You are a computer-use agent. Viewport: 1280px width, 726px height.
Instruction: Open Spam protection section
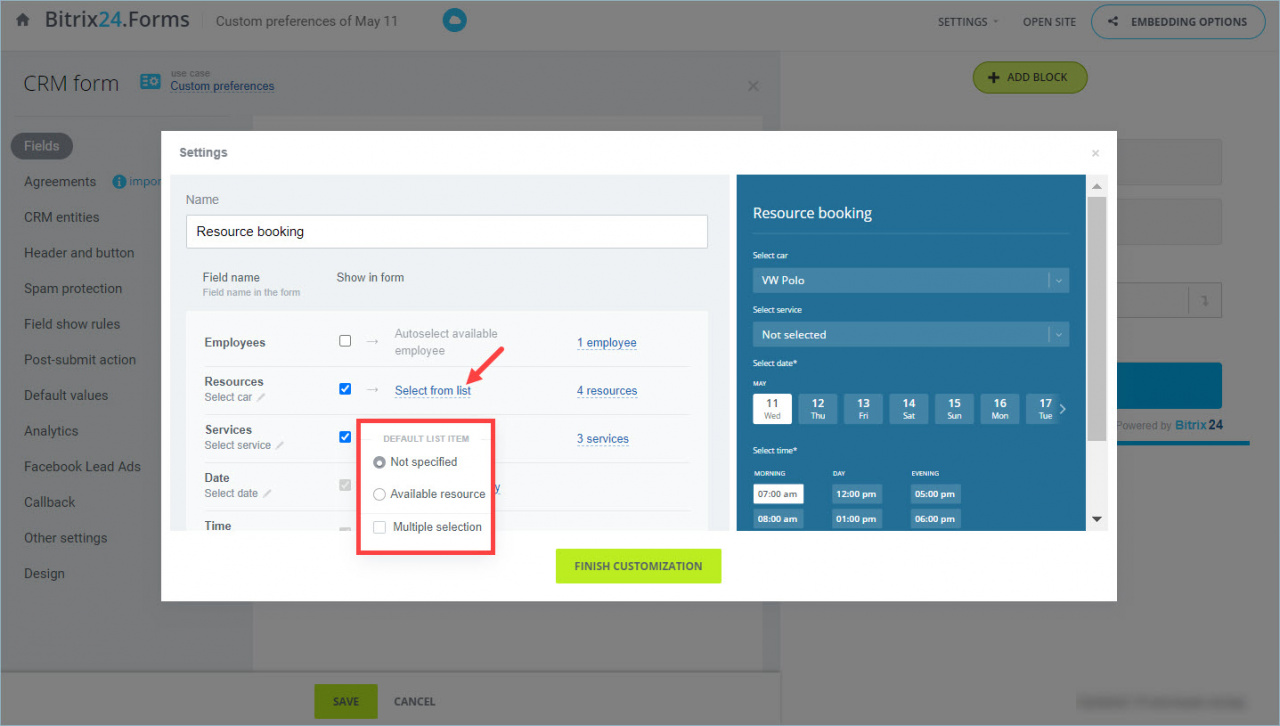(x=73, y=289)
